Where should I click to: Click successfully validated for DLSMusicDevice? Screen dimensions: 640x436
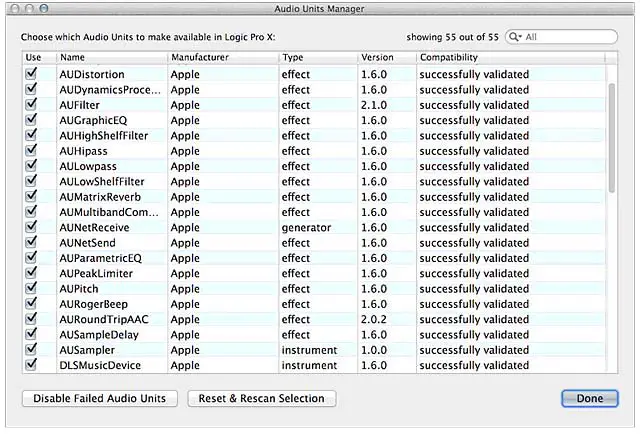(x=474, y=365)
